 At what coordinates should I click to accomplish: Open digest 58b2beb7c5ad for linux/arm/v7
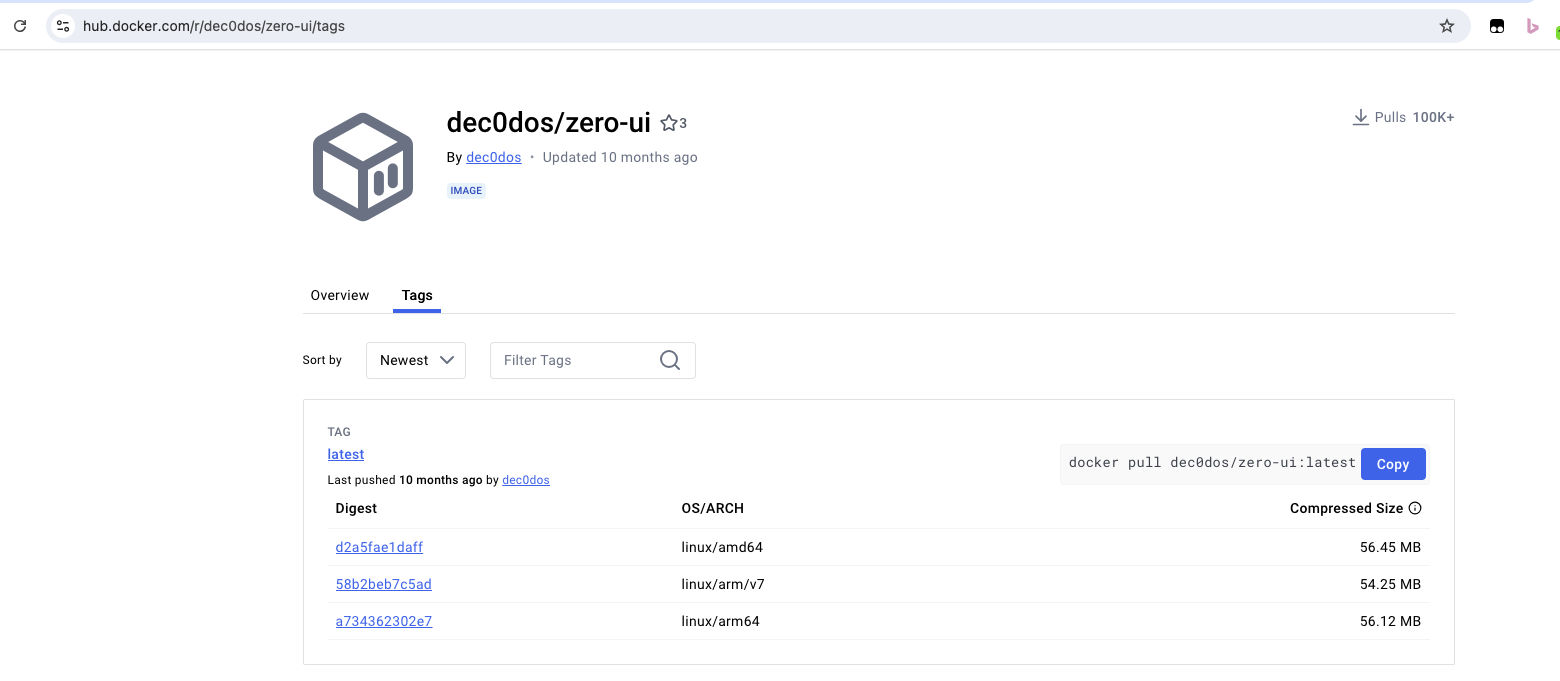coord(383,584)
